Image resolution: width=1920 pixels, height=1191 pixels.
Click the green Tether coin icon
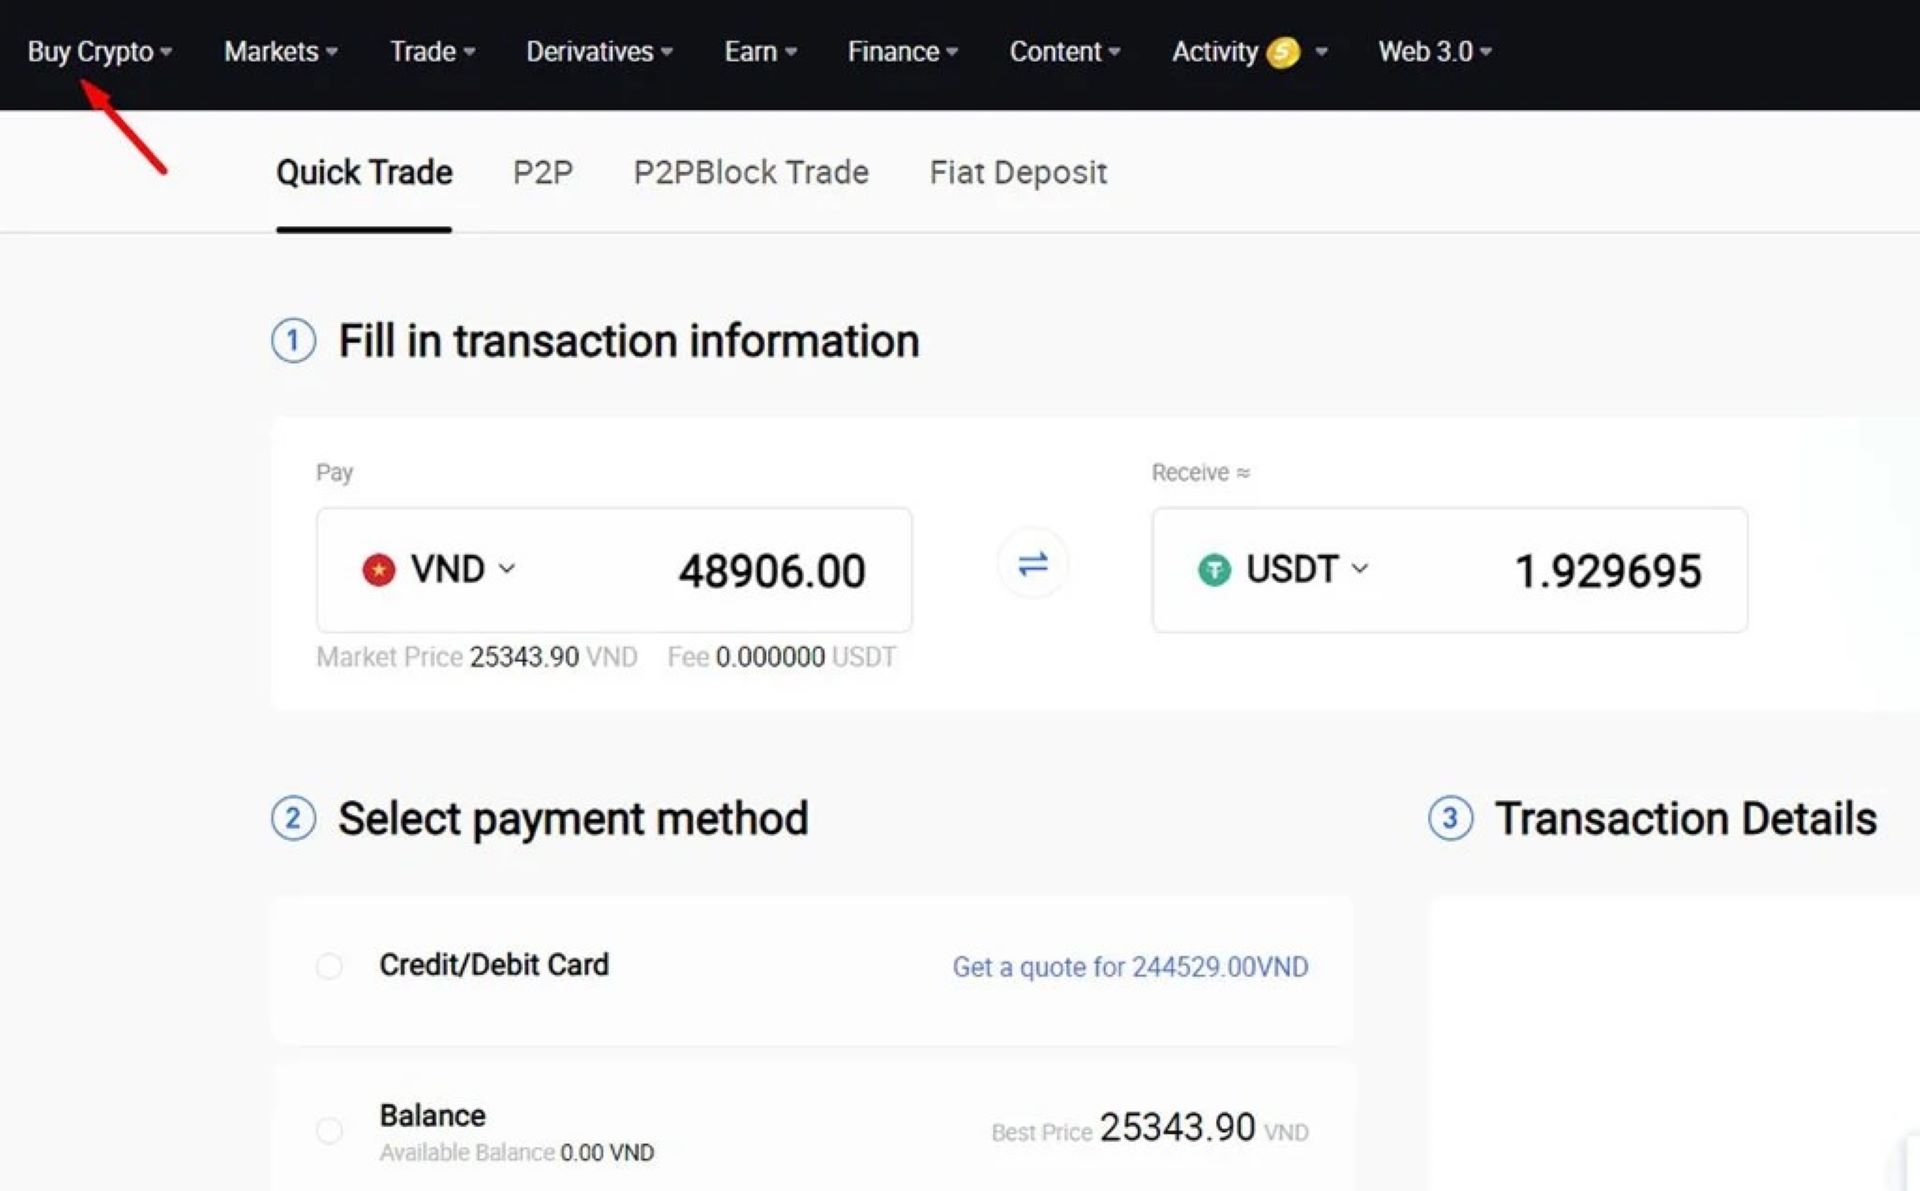[x=1214, y=570]
